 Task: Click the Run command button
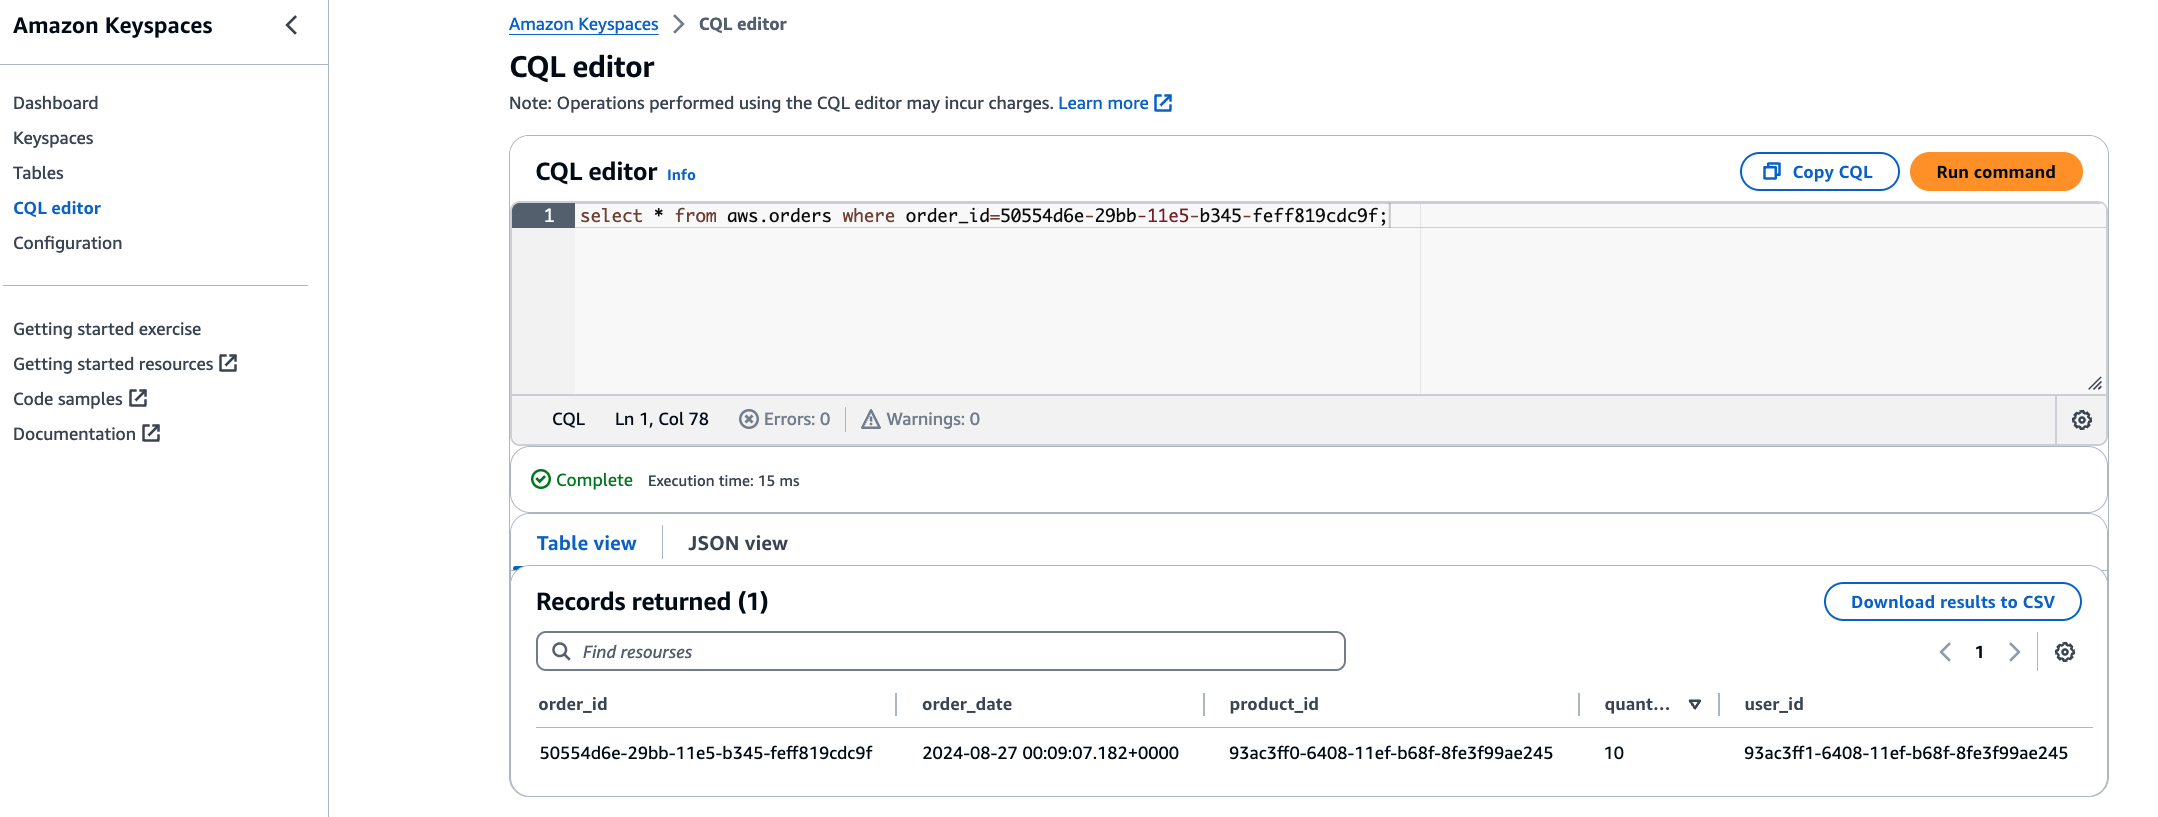(x=1996, y=171)
